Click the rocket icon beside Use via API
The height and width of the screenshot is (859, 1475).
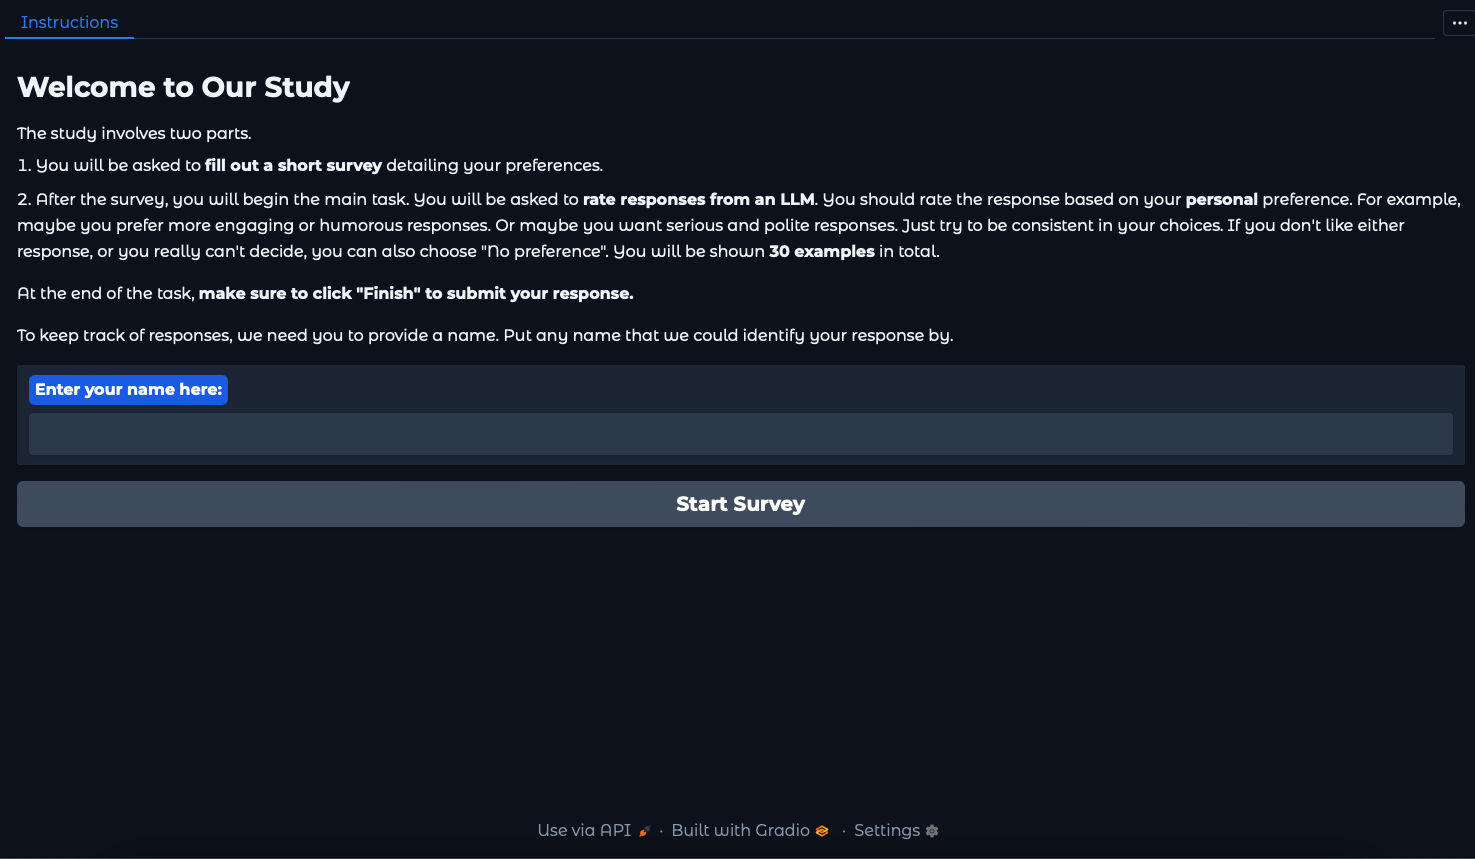pyautogui.click(x=645, y=831)
